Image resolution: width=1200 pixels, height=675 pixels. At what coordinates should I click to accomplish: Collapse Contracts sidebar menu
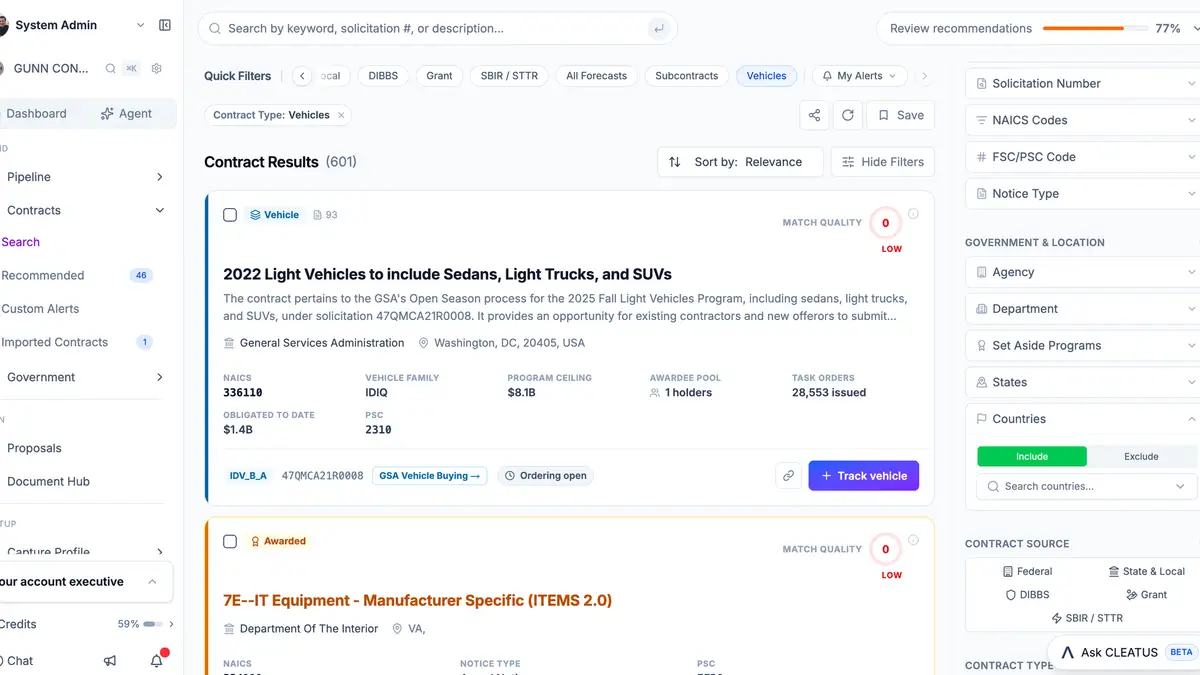tap(84, 210)
